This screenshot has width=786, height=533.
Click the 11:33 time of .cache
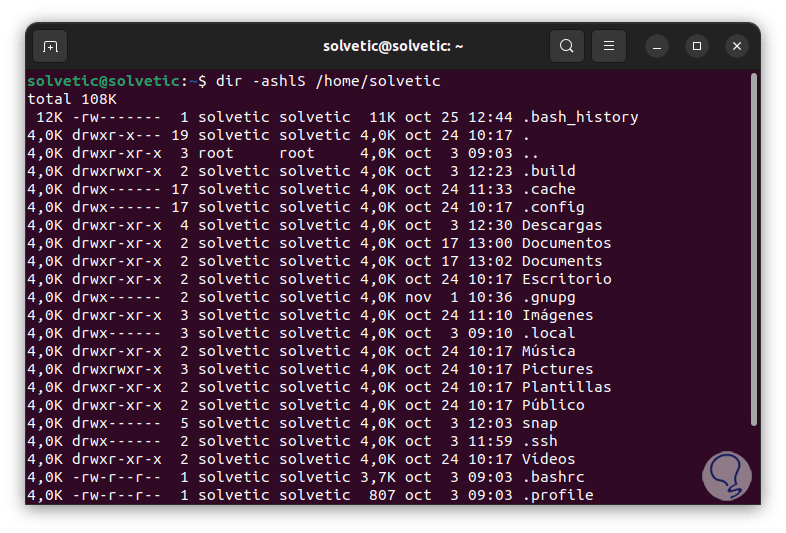coord(490,189)
